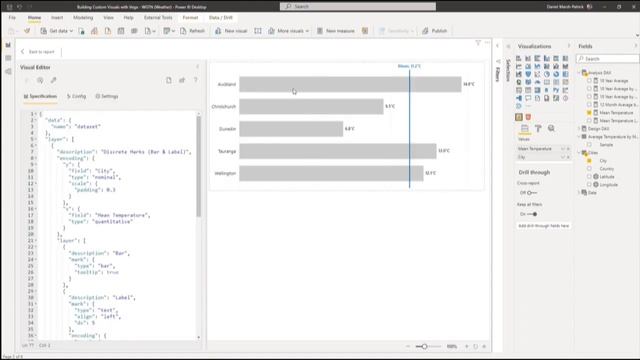Uncheck the City field checkbox
Image resolution: width=640 pixels, height=360 pixels.
tap(589, 161)
